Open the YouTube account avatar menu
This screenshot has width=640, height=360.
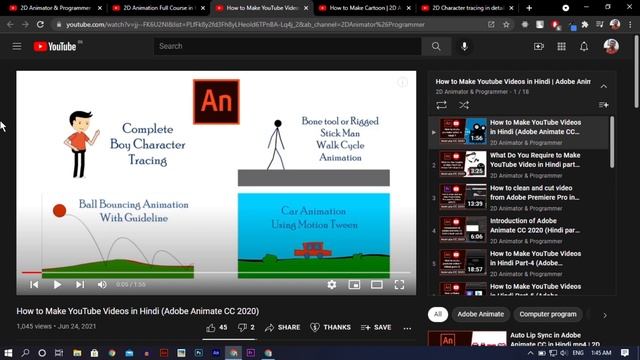click(x=611, y=47)
